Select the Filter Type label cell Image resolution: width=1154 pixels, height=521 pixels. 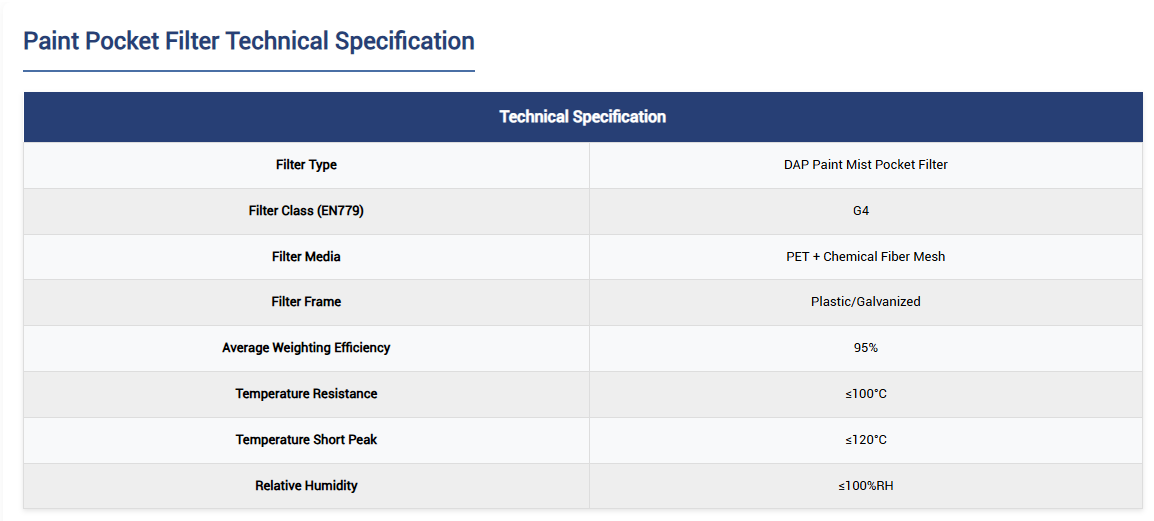[306, 165]
